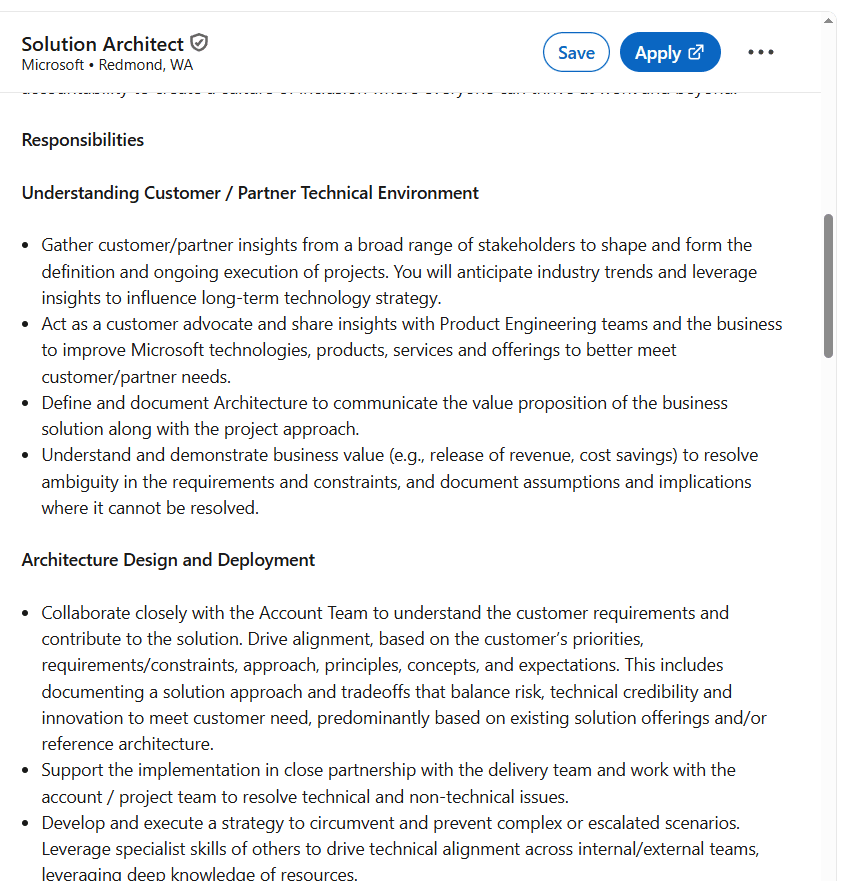Click the scrollbar track below the thumb
This screenshot has width=850, height=881.
828,600
